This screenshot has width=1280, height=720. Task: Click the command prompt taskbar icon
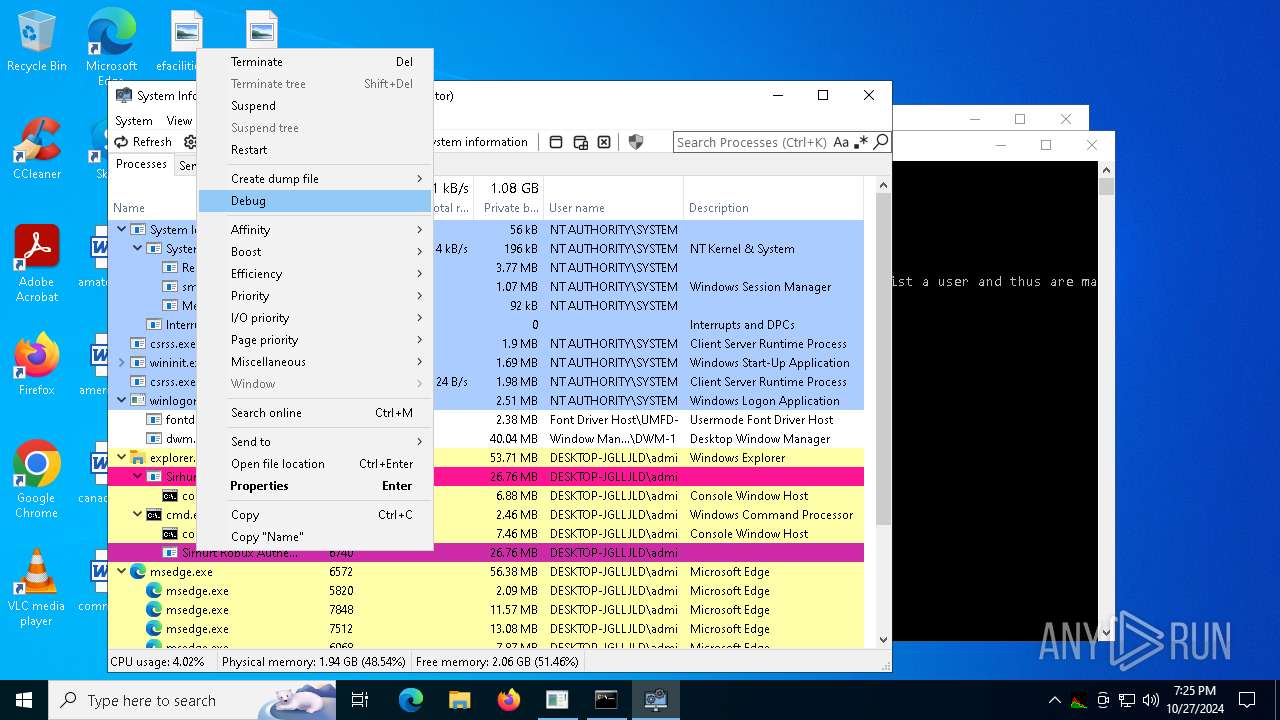coord(606,700)
